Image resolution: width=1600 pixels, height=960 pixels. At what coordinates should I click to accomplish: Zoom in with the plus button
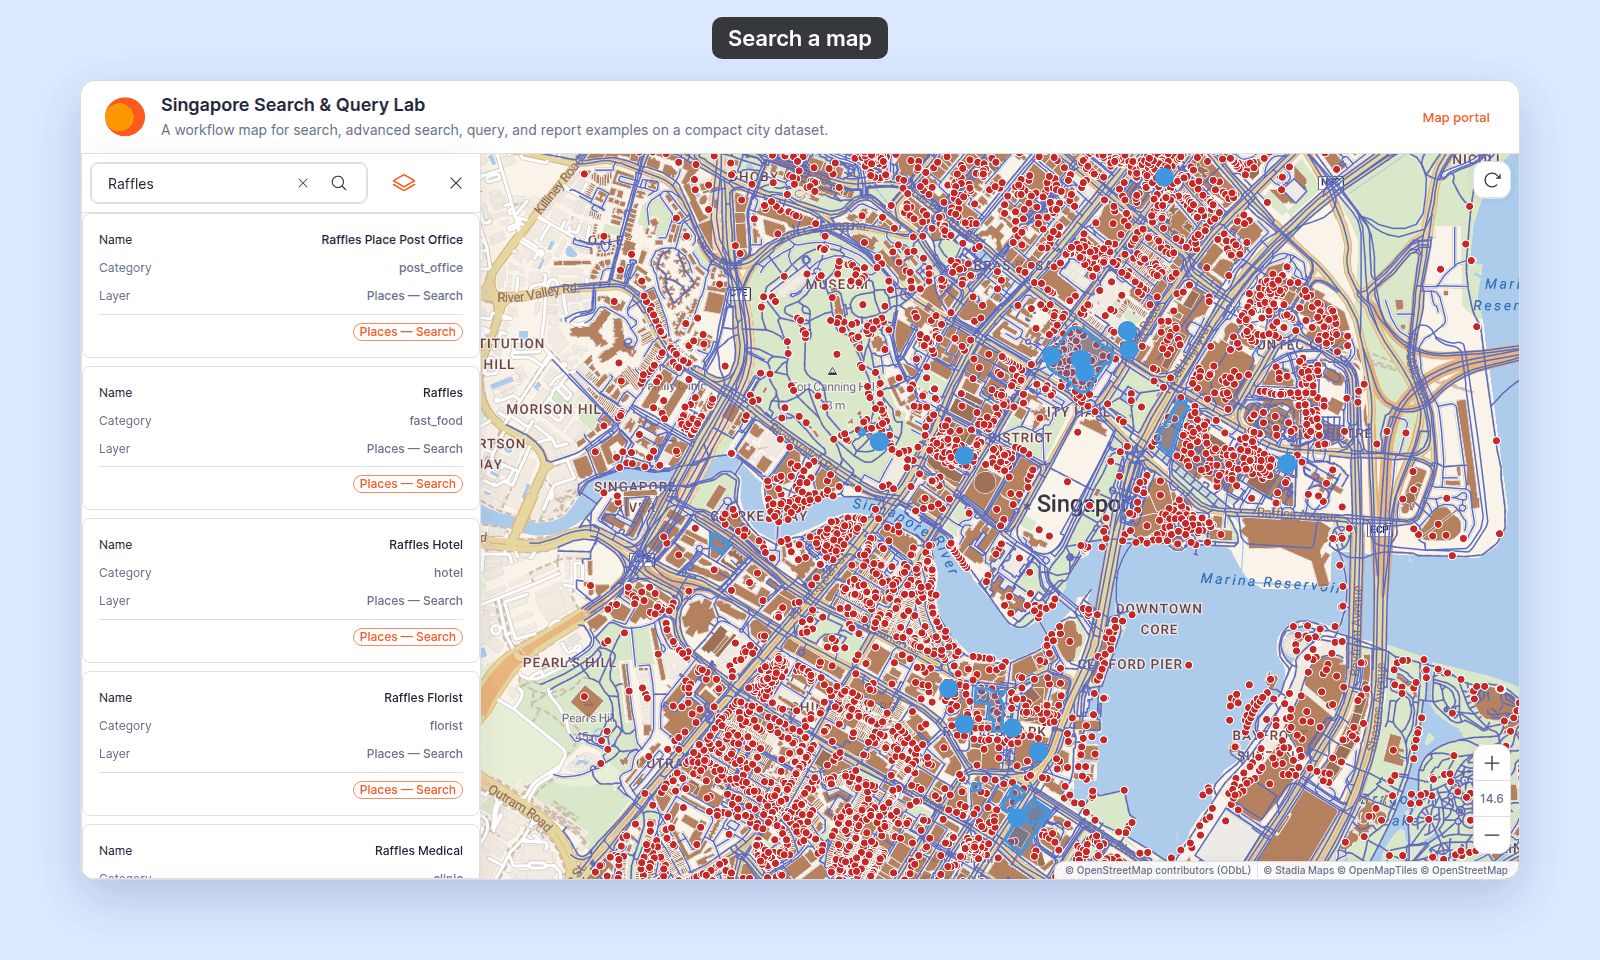[x=1492, y=764]
